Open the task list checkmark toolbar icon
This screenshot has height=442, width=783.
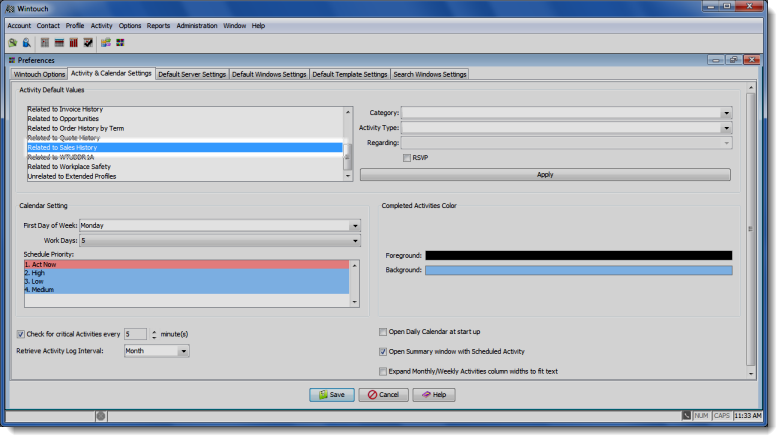(88, 43)
